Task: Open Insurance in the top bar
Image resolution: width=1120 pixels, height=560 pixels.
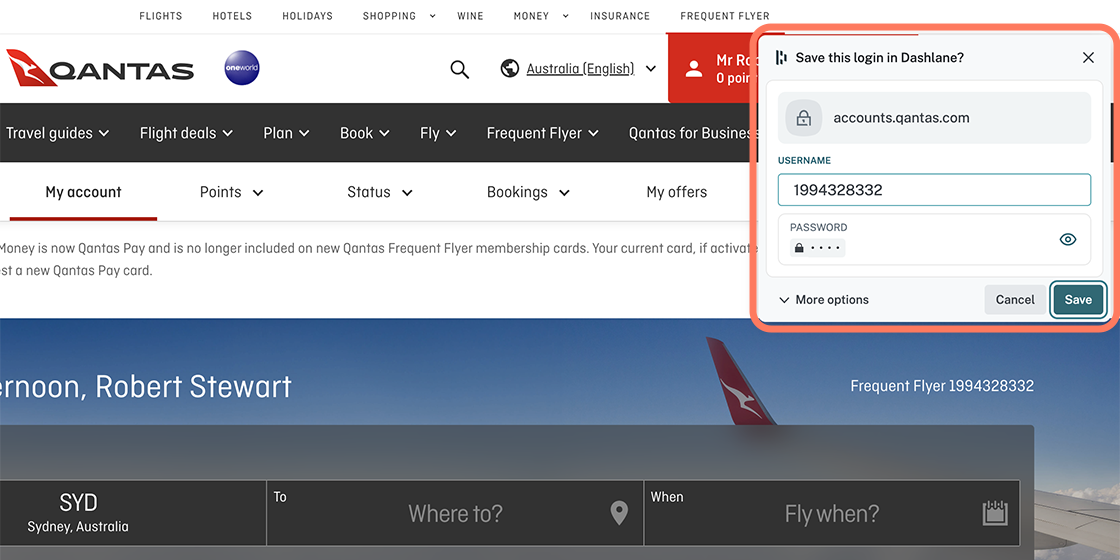Action: pyautogui.click(x=620, y=16)
